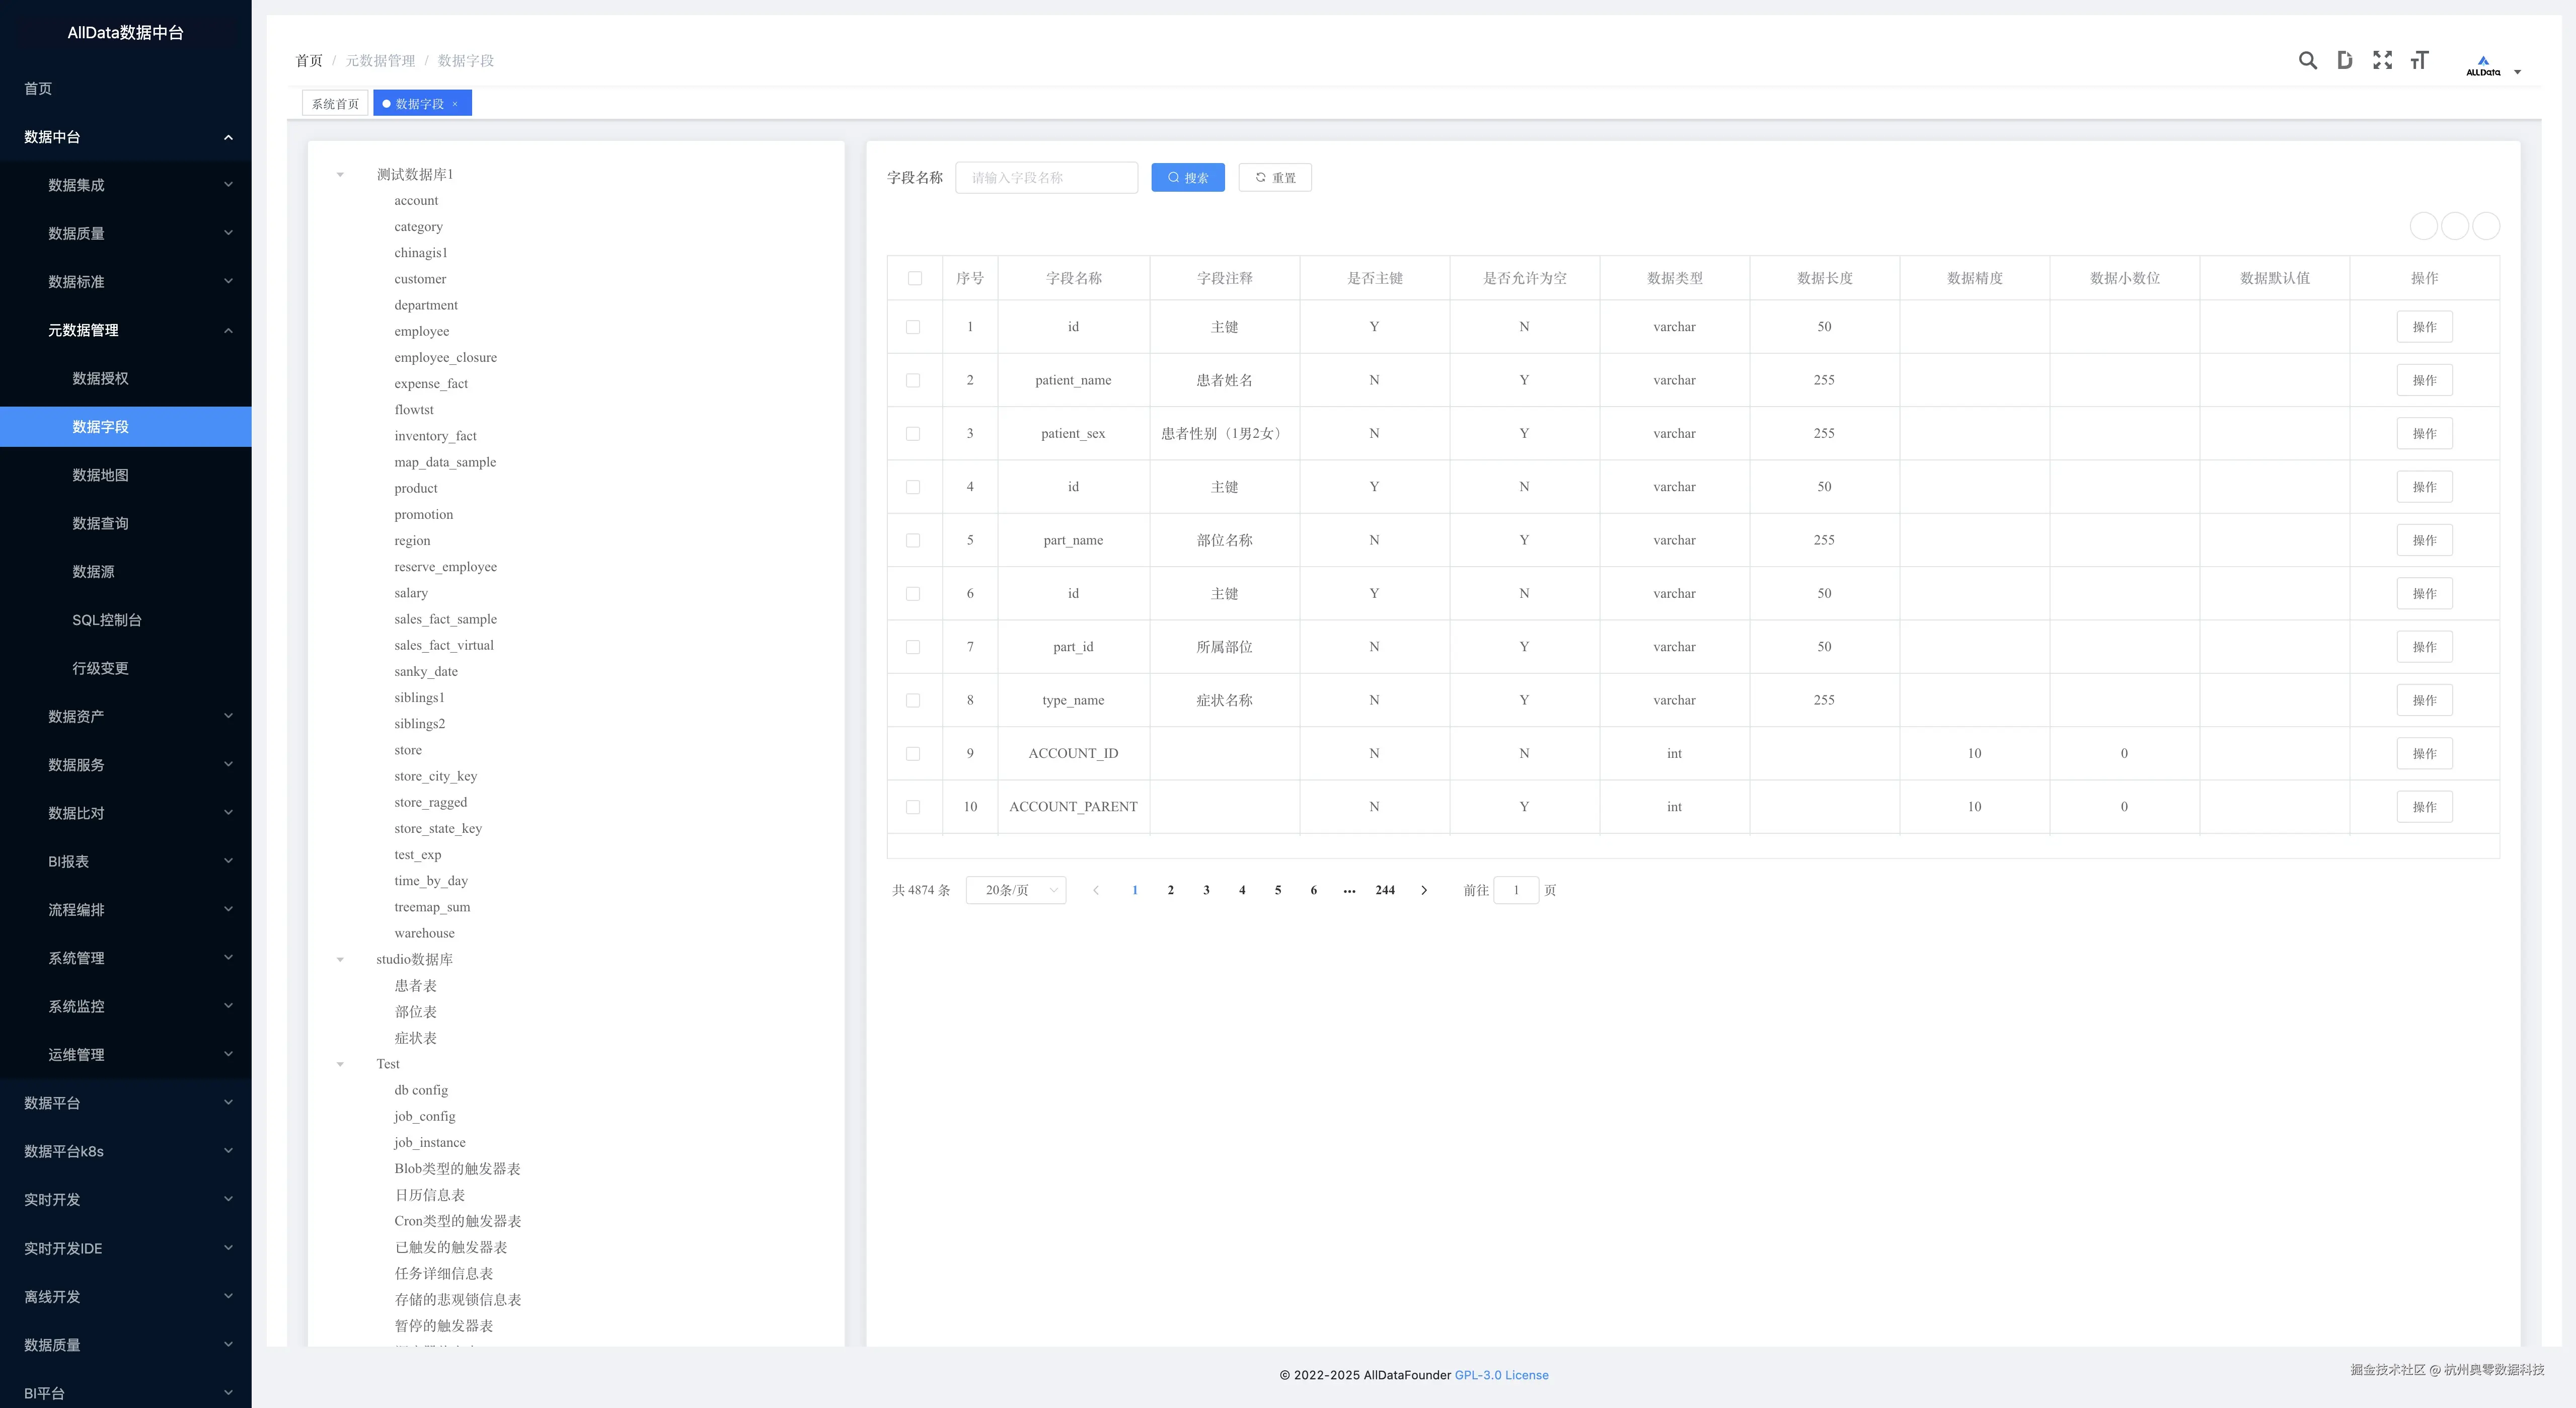Collapse the 测试数据库1 tree node
Viewport: 2576px width, 1408px height.
click(x=340, y=175)
